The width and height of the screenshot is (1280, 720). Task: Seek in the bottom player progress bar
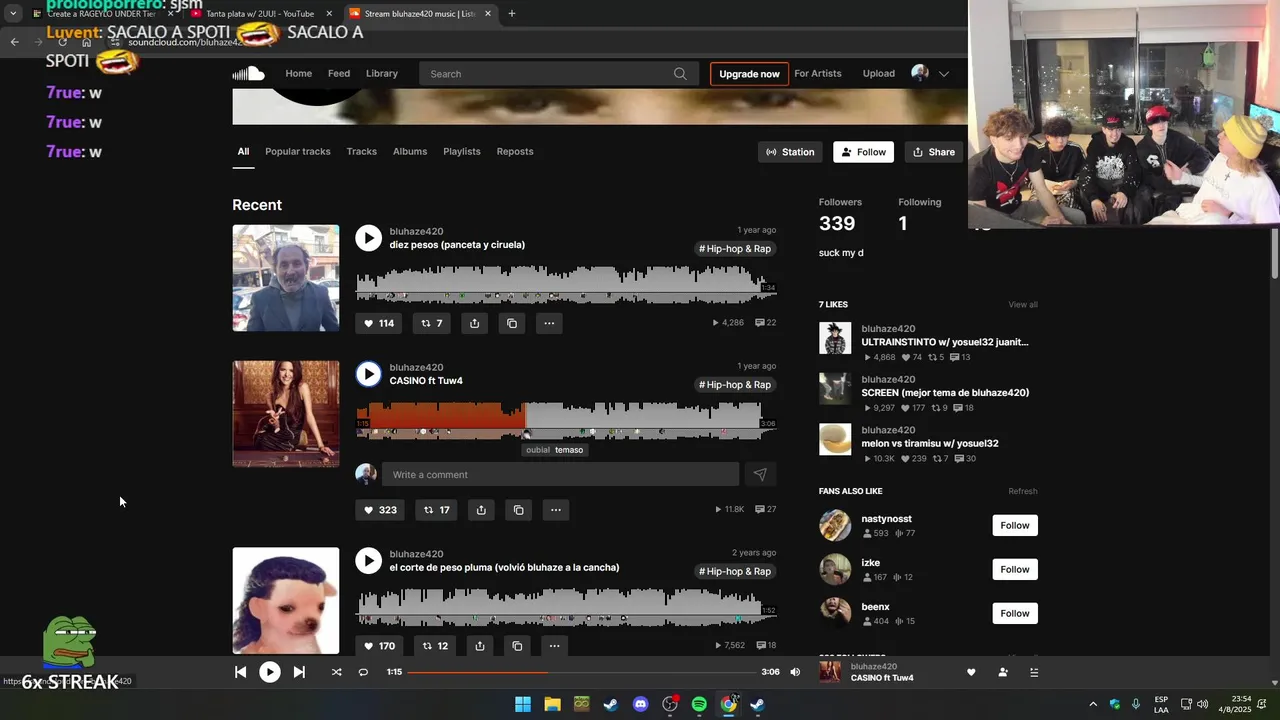[581, 672]
